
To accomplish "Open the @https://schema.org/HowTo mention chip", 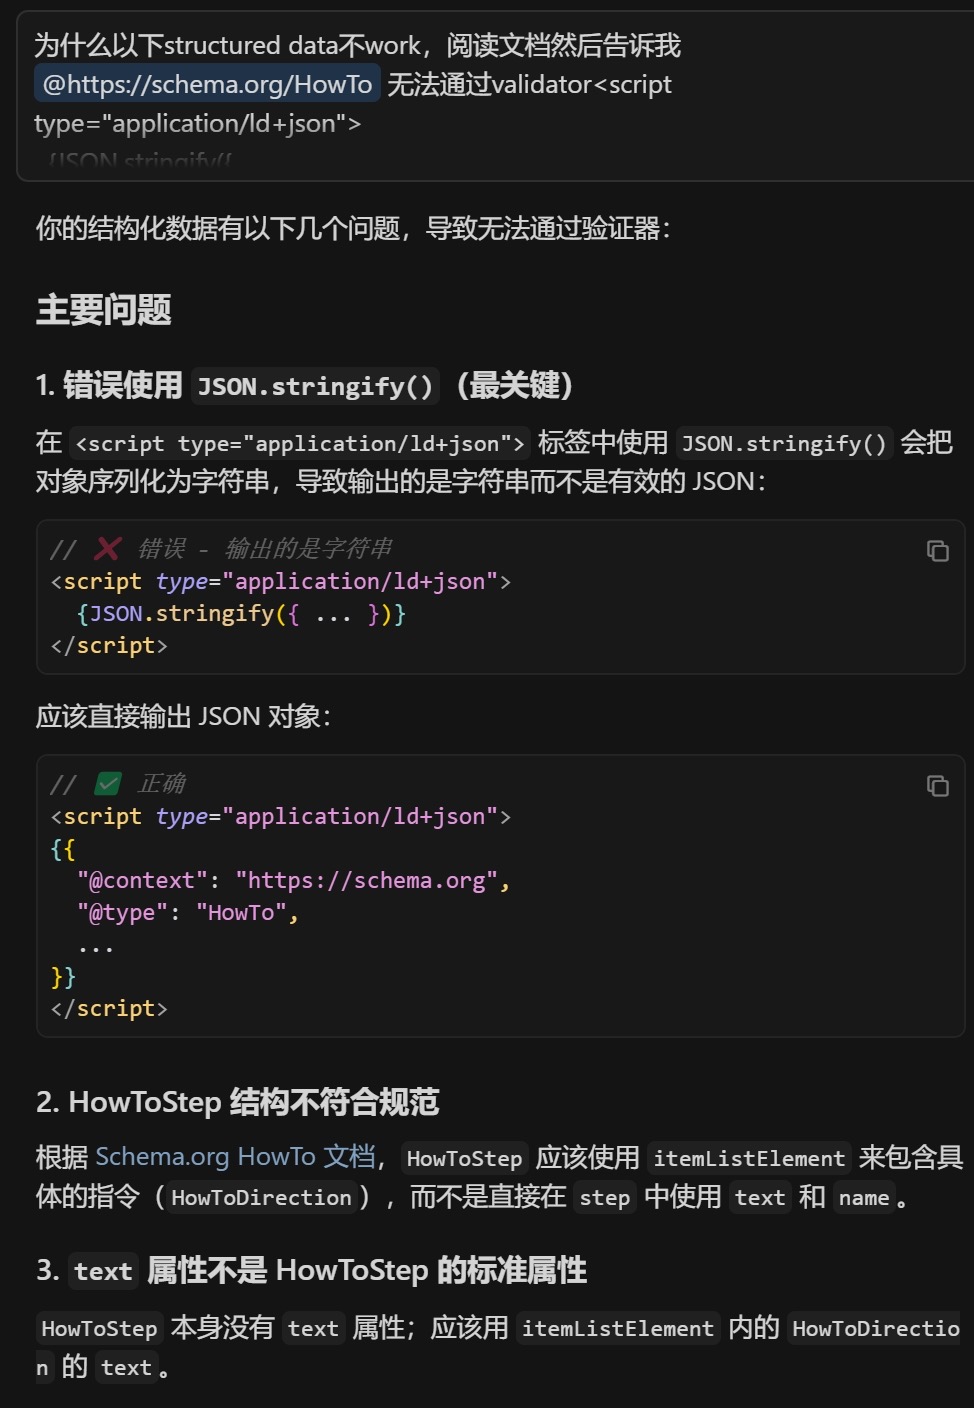I will coord(207,84).
